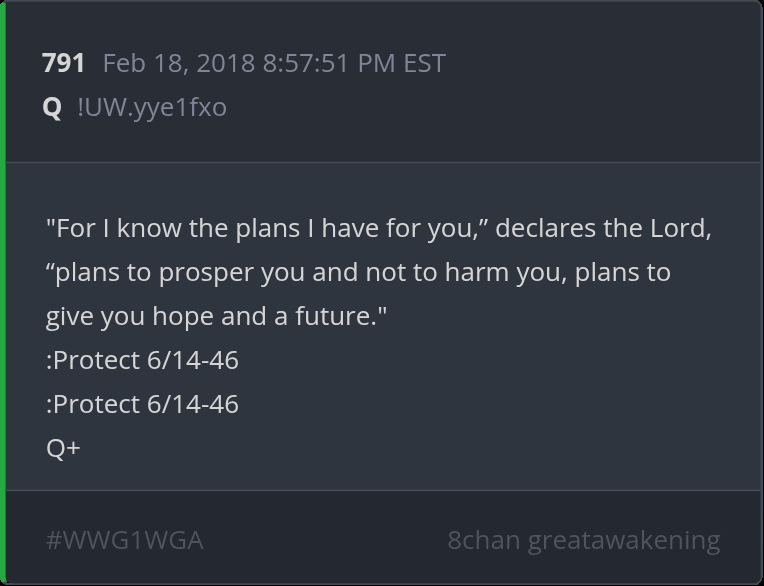The width and height of the screenshot is (764, 586).
Task: Click the Q+ signature line
Action: click(x=63, y=447)
